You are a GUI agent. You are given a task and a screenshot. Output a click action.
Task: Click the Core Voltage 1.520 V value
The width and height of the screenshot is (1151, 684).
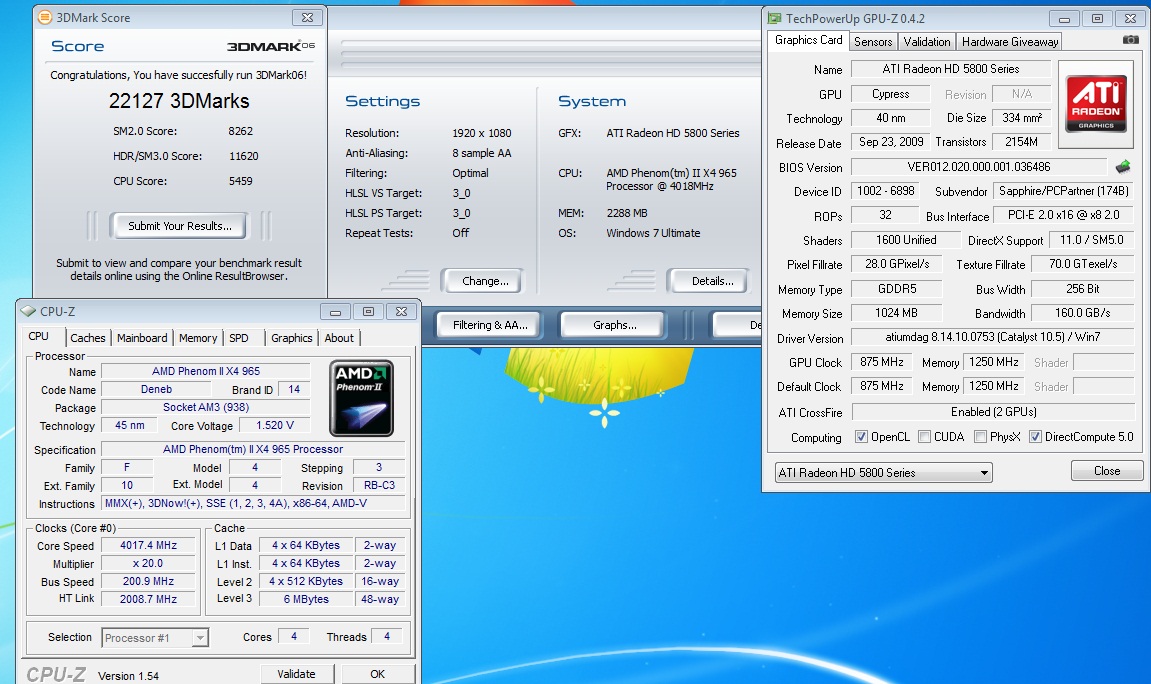click(x=275, y=426)
